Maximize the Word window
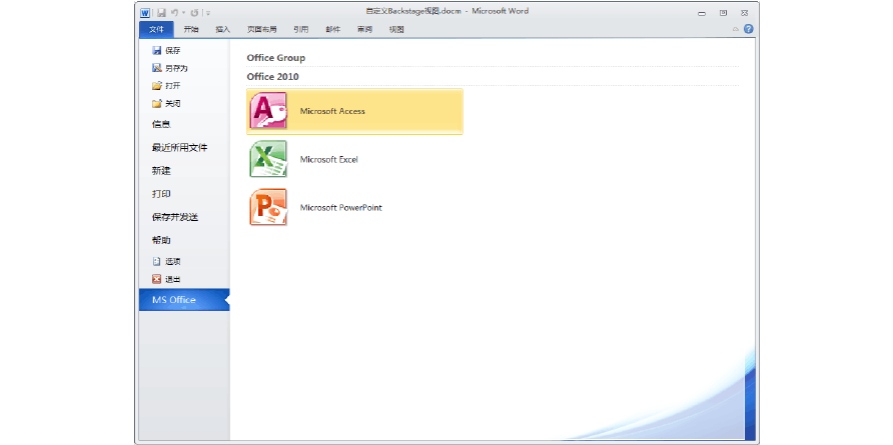 coord(723,13)
